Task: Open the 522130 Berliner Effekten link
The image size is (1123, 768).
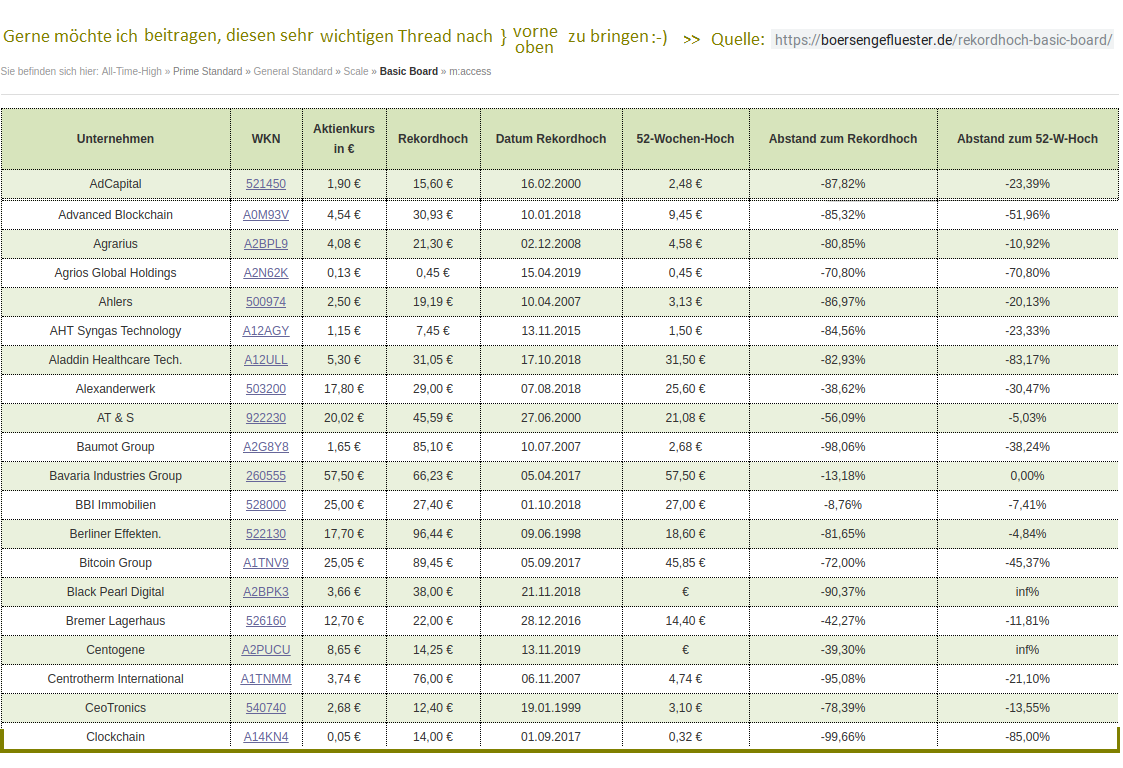Action: click(266, 534)
